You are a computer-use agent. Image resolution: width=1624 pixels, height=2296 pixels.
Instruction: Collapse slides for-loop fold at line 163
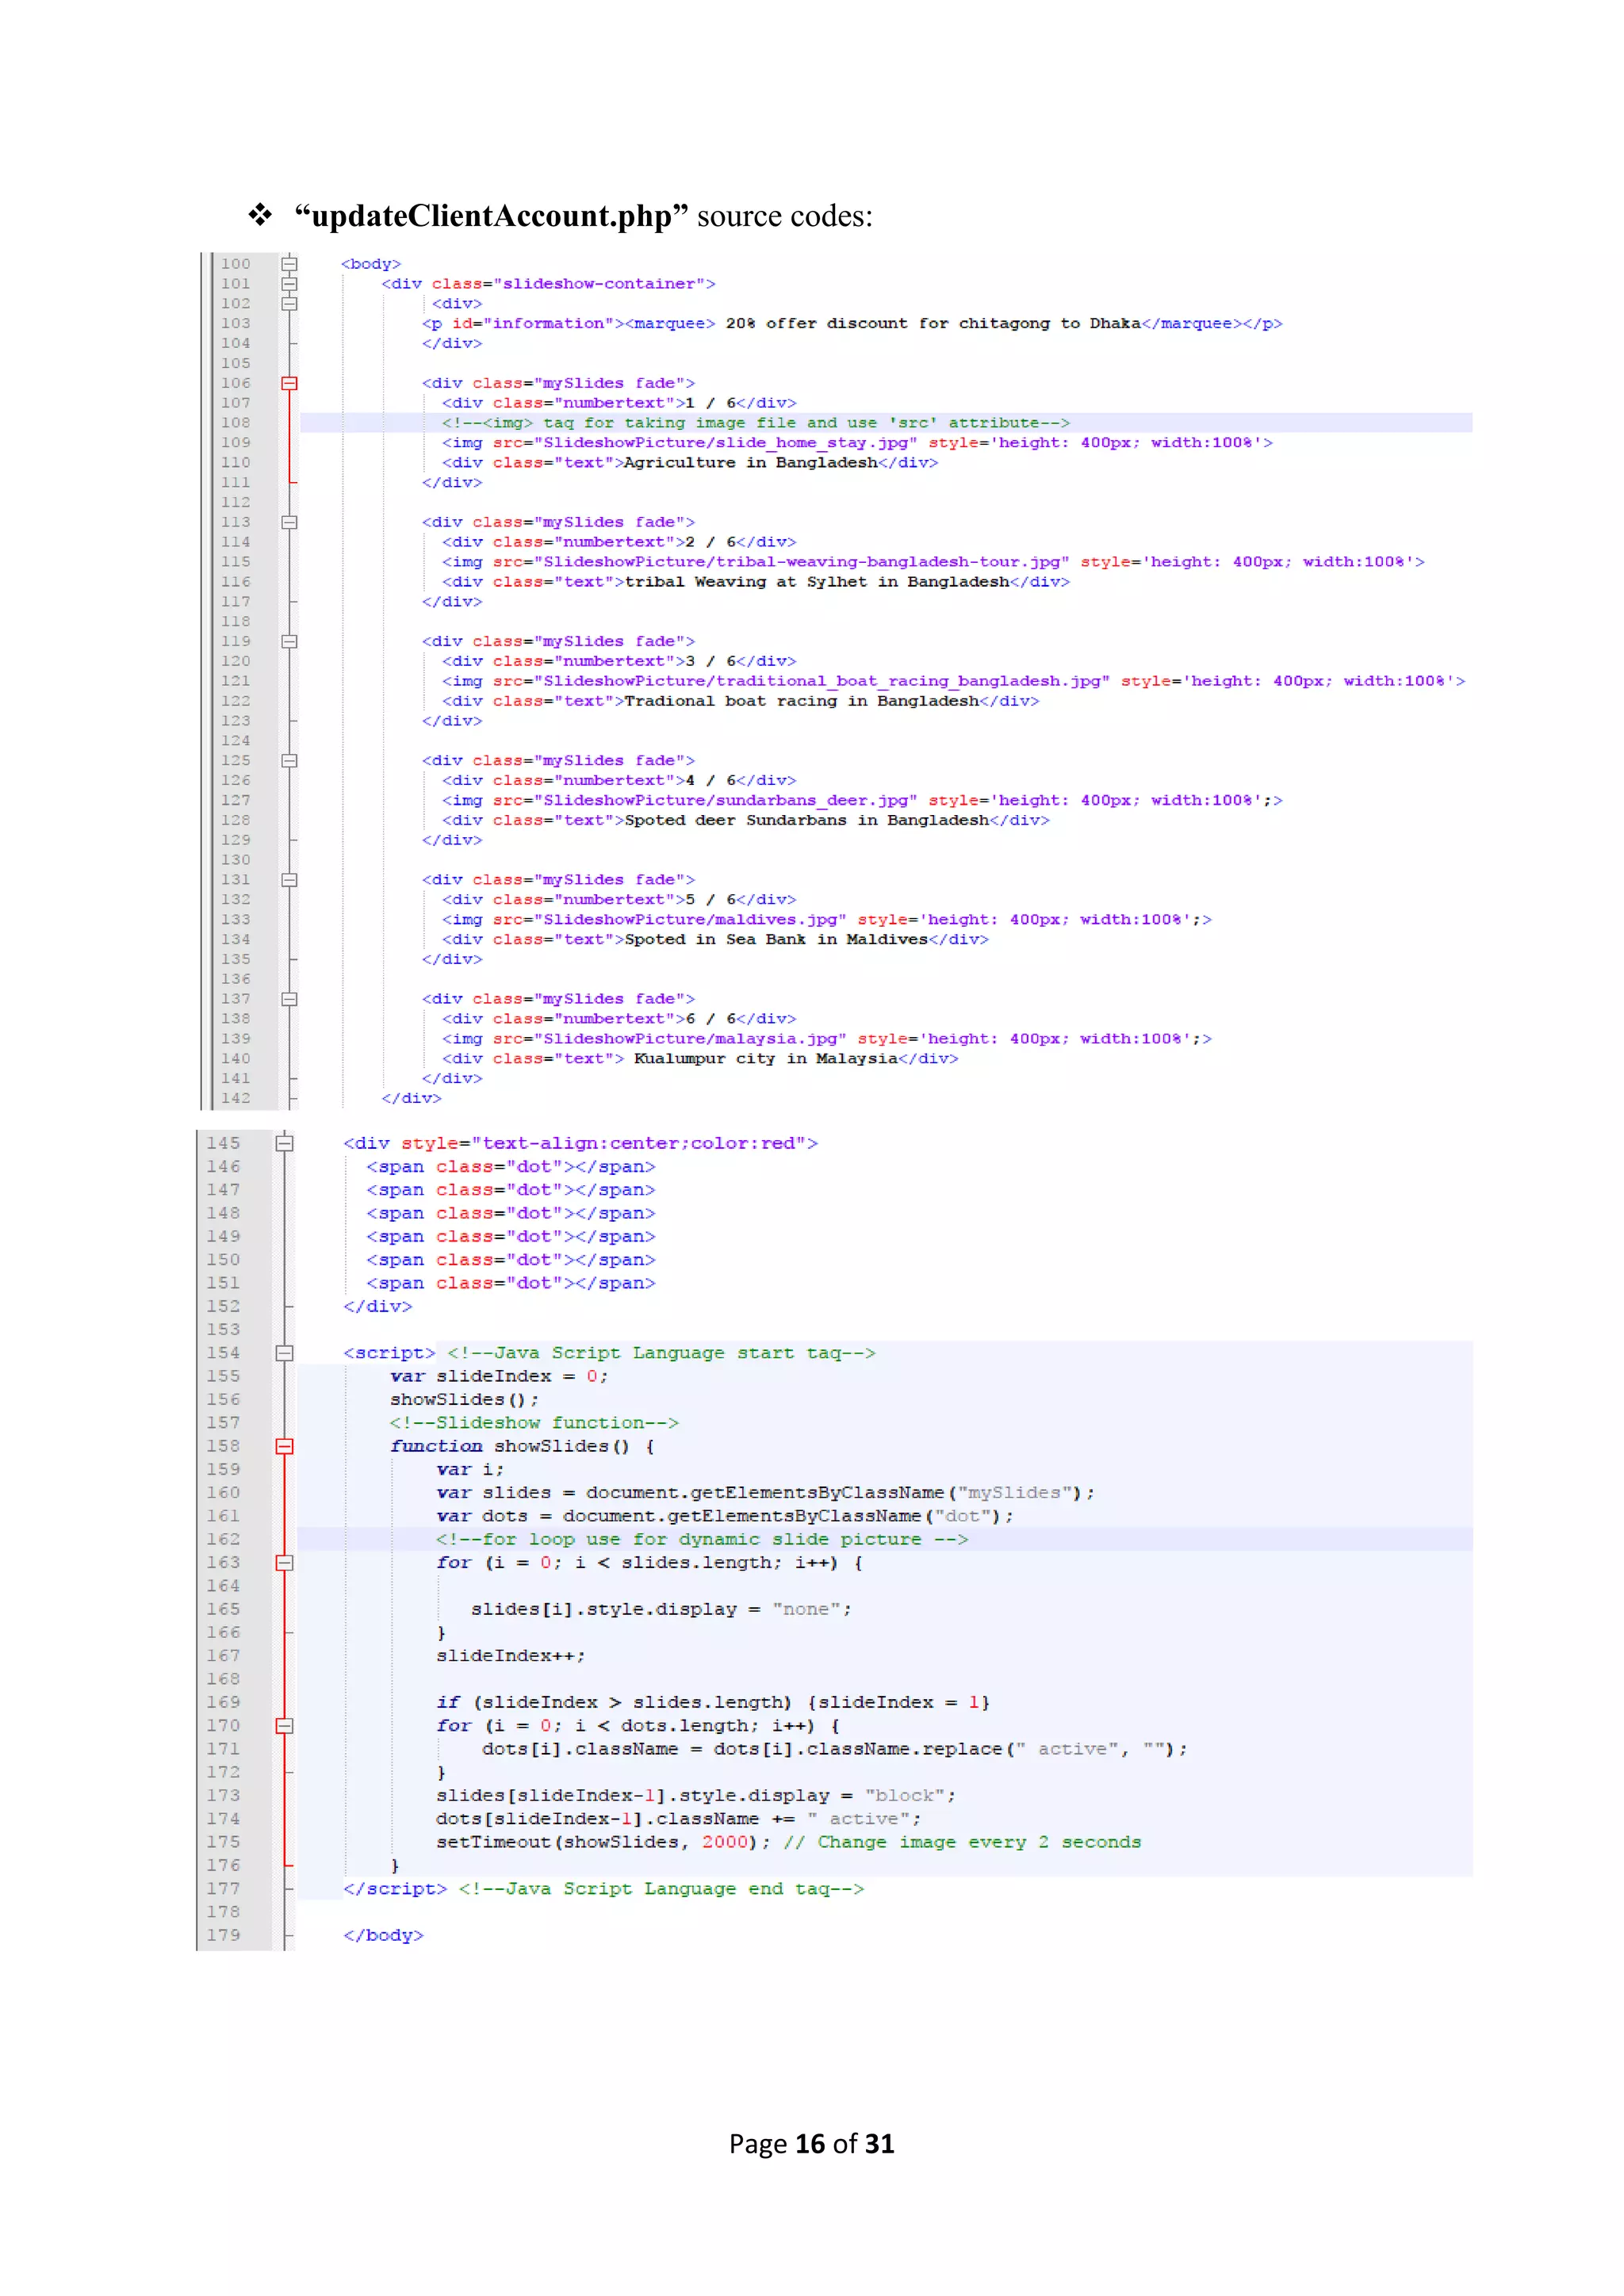coord(285,1563)
